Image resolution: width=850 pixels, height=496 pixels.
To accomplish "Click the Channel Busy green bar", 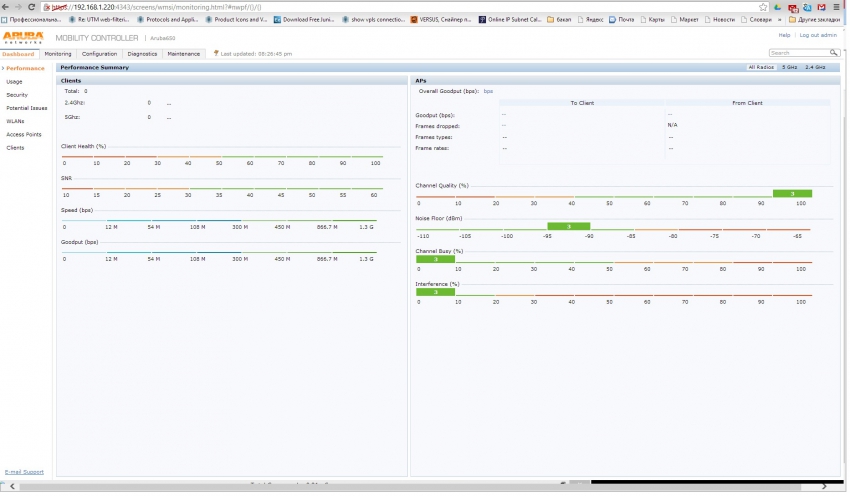I will pyautogui.click(x=437, y=260).
